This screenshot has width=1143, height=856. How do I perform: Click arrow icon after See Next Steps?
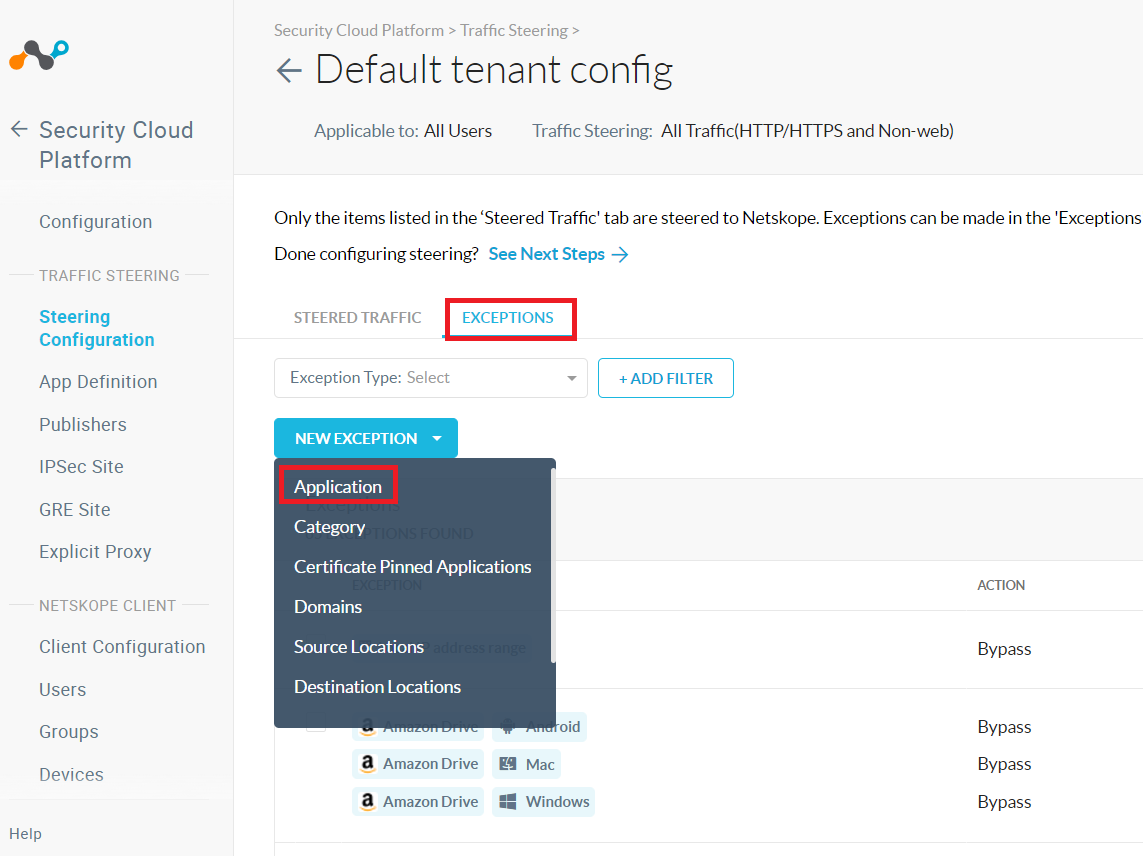click(x=620, y=254)
